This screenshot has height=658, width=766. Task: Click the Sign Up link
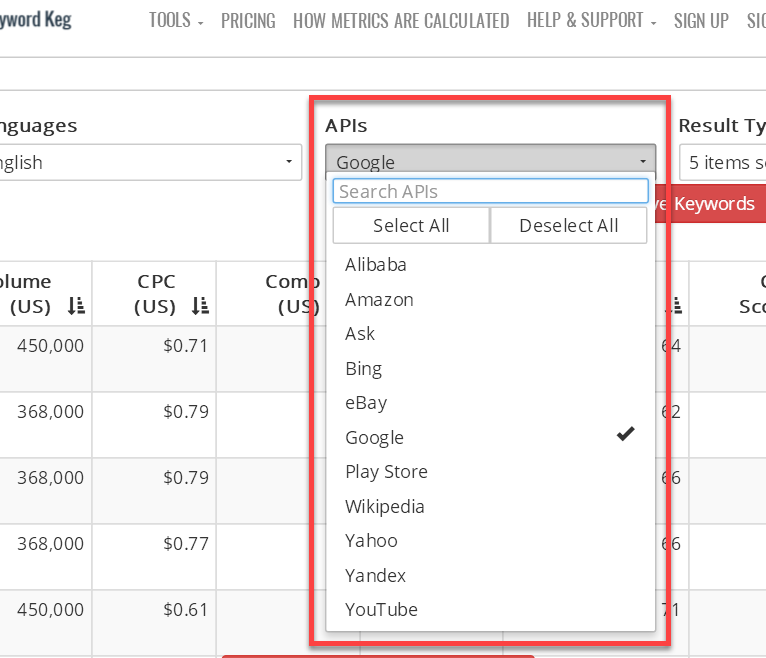point(701,20)
